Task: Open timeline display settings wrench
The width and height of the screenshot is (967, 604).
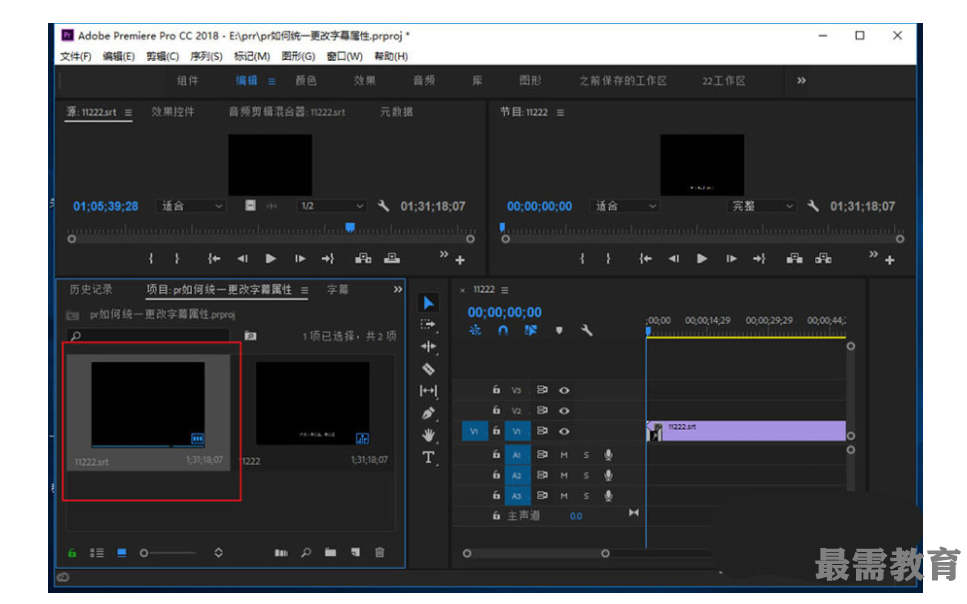Action: (x=587, y=330)
